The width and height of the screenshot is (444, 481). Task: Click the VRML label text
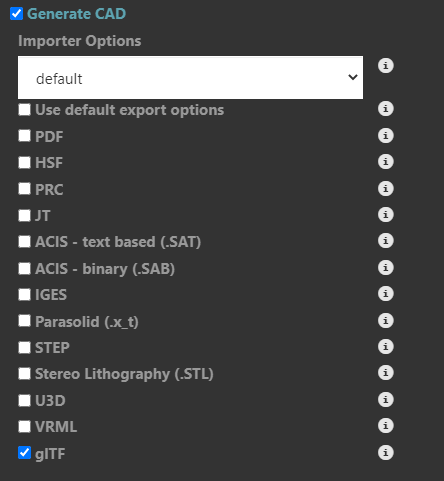click(56, 427)
